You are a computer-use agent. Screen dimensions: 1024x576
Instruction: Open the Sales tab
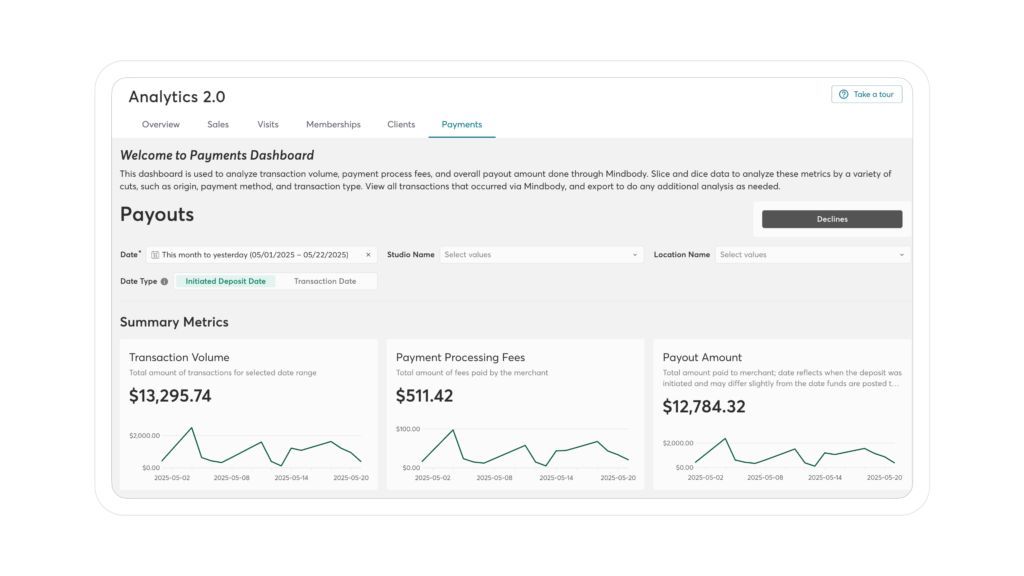click(x=218, y=125)
